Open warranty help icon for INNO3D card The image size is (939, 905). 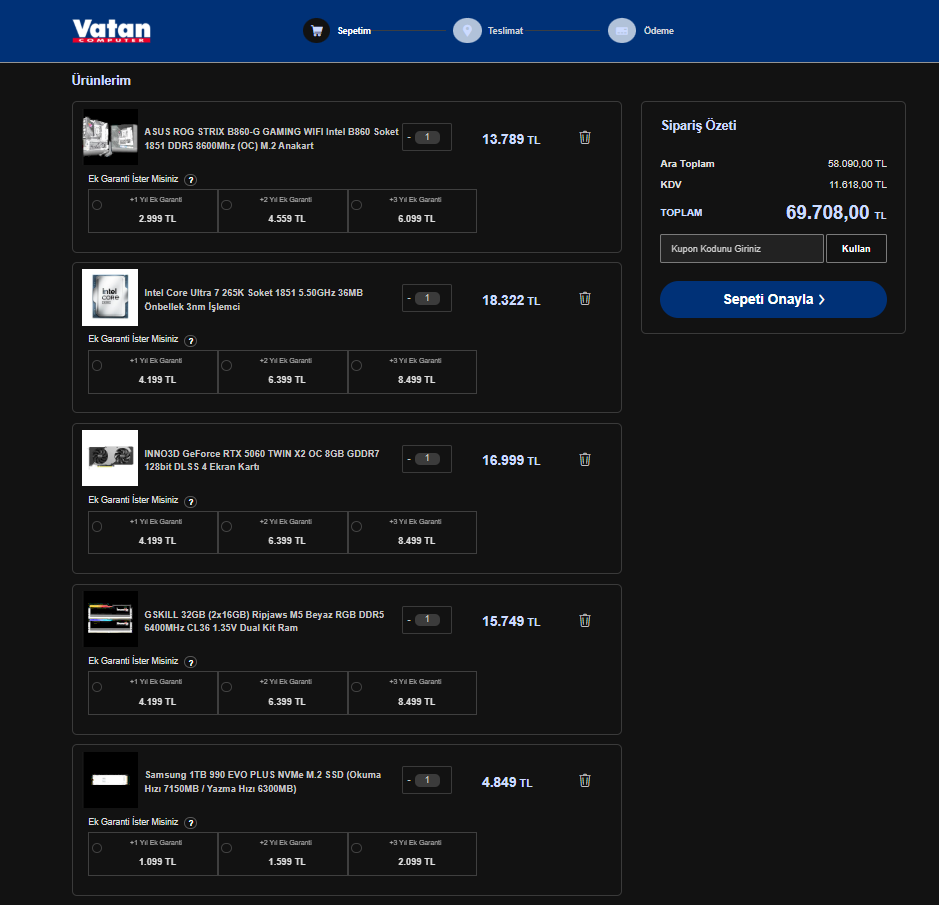[x=190, y=502]
